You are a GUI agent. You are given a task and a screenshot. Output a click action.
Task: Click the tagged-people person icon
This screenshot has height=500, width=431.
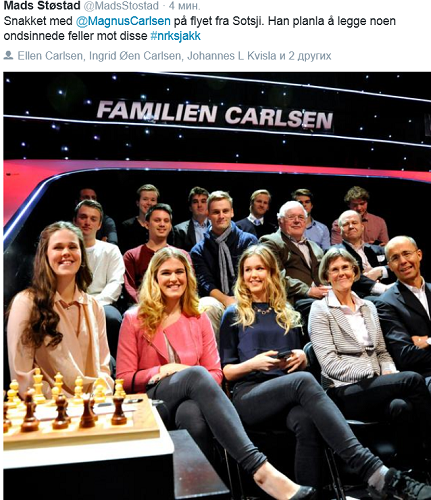[8, 55]
